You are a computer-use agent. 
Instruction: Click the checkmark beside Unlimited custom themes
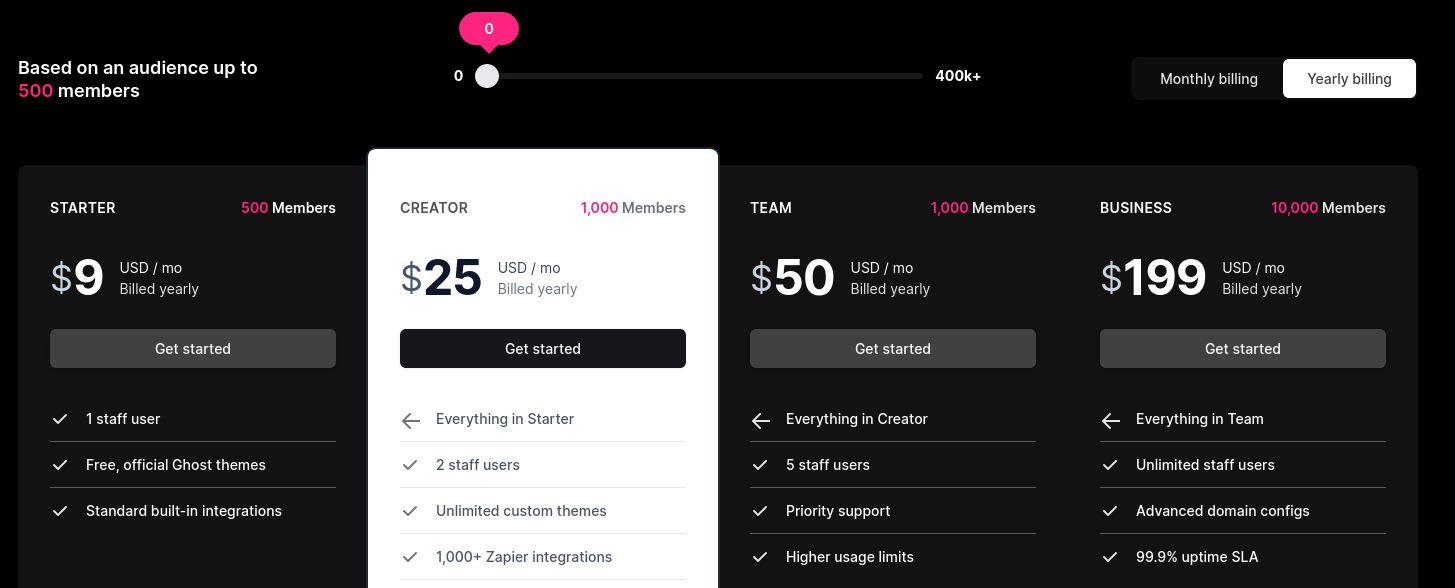(x=410, y=511)
